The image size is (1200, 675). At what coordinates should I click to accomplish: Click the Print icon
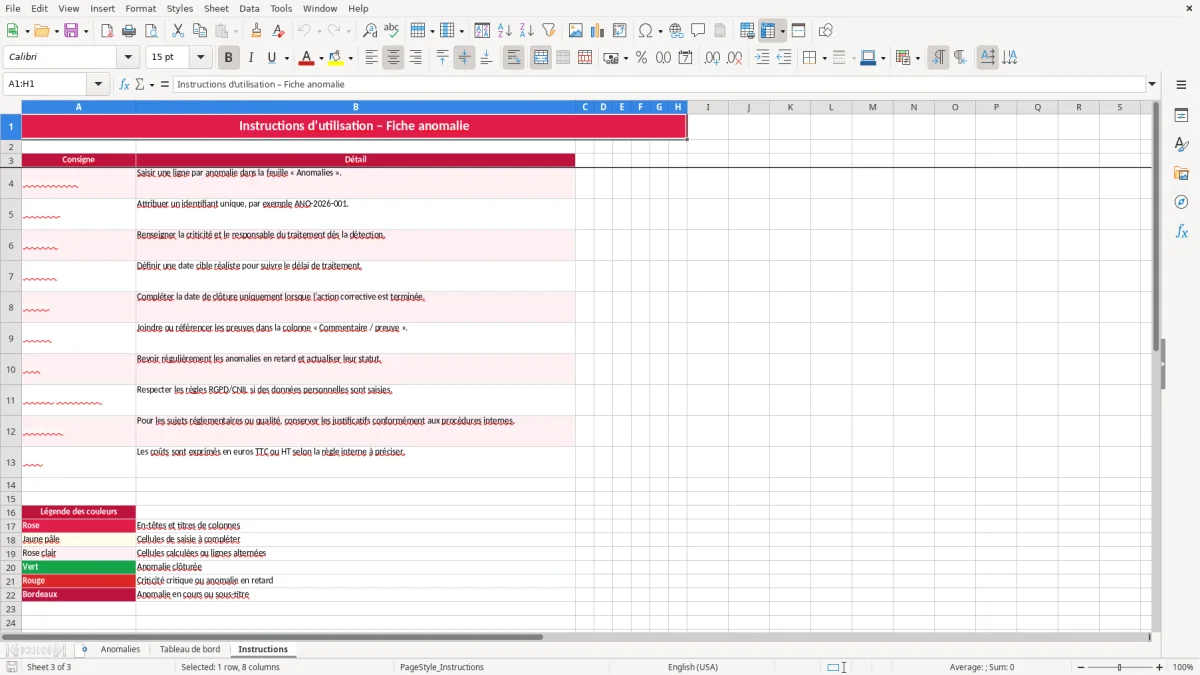pyautogui.click(x=128, y=31)
